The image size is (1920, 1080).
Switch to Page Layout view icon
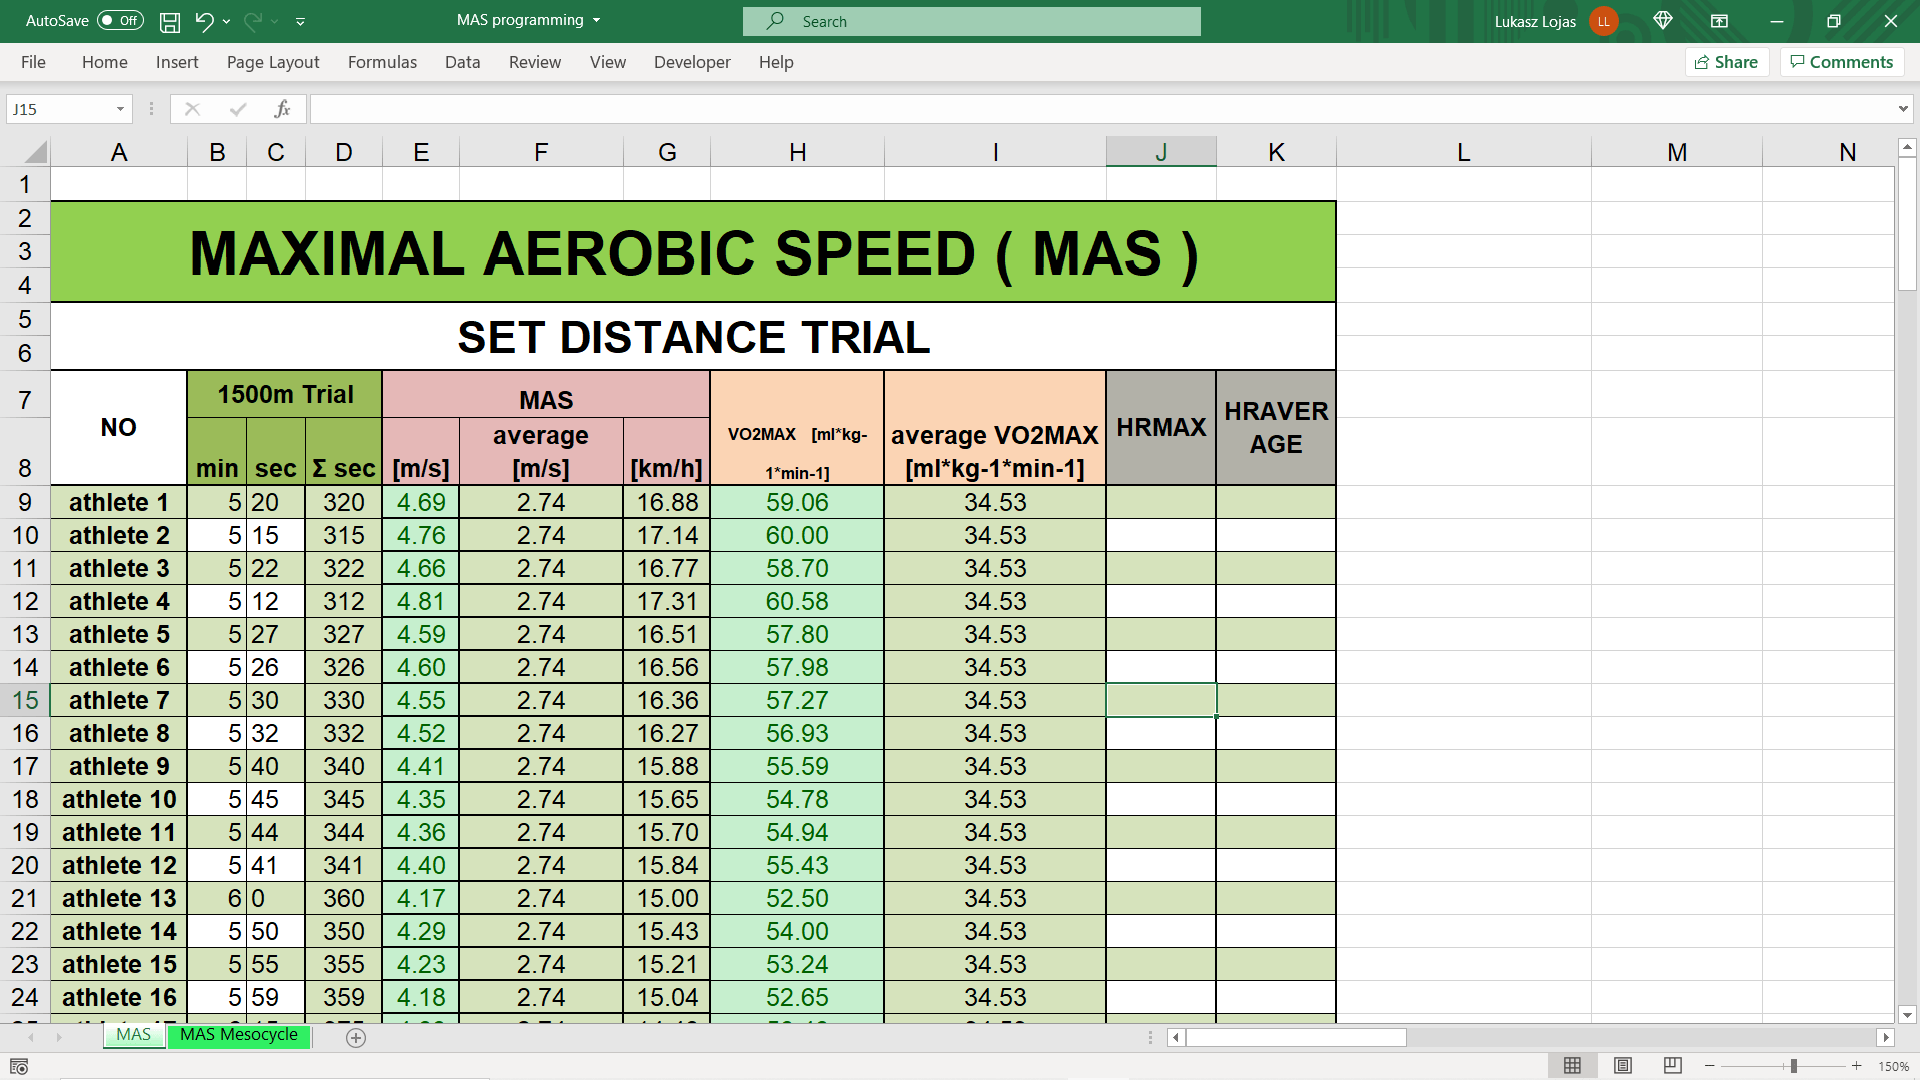pyautogui.click(x=1623, y=1066)
